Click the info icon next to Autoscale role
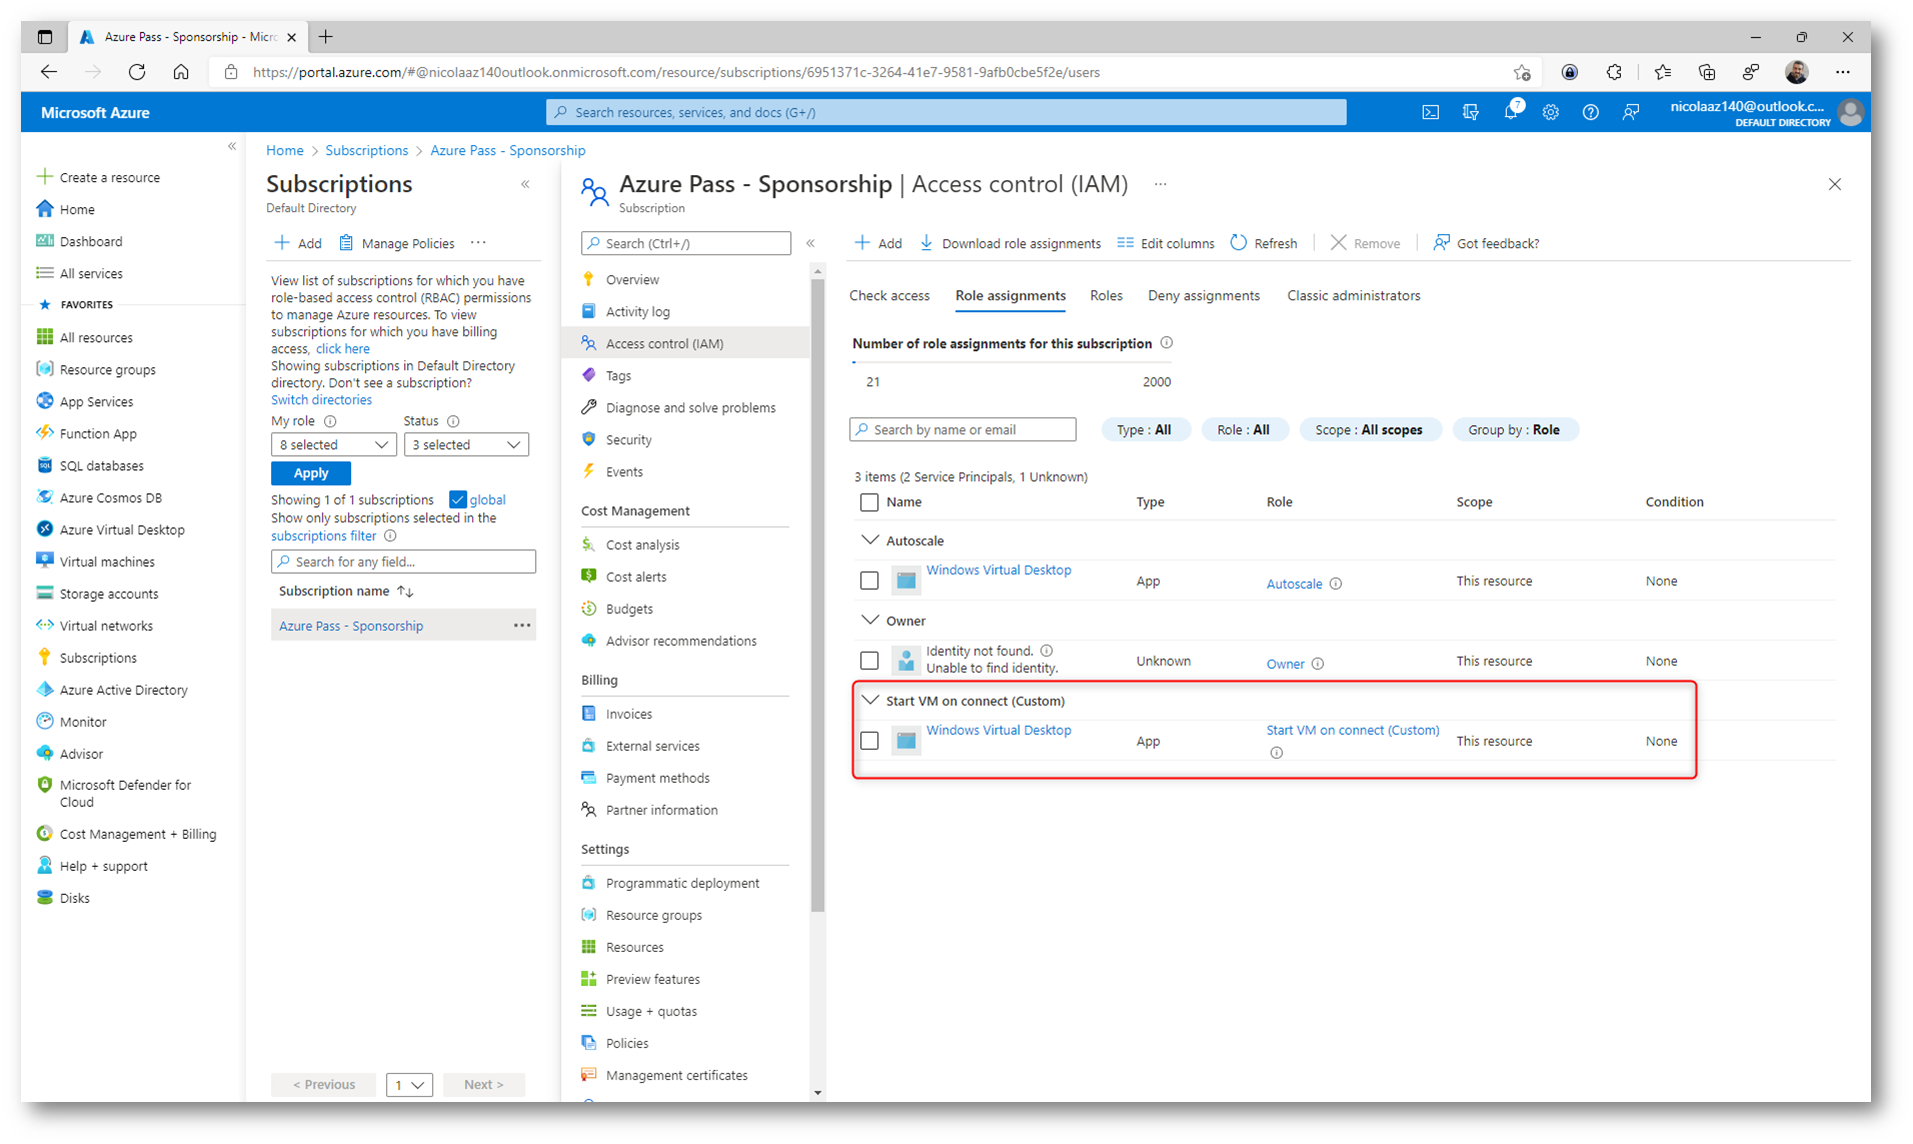 click(x=1336, y=584)
